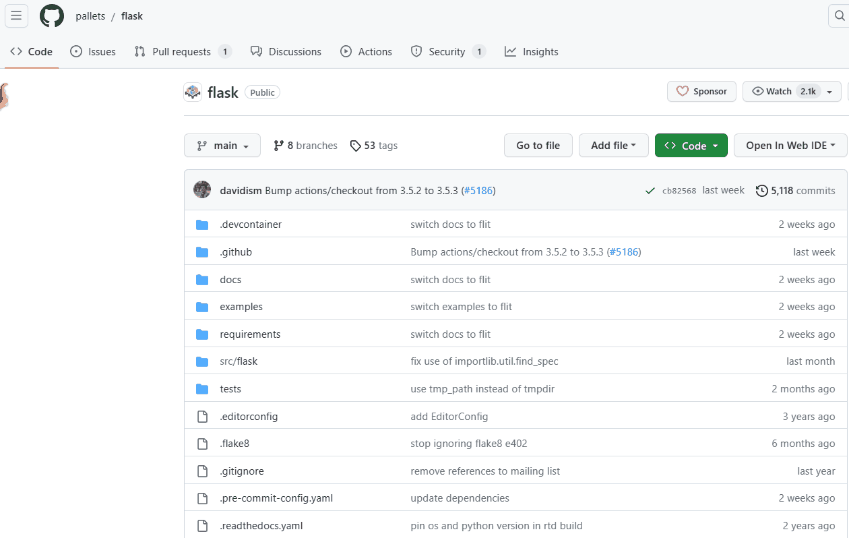This screenshot has height=538, width=849.
Task: Click the pallets owner link
Action: point(90,16)
